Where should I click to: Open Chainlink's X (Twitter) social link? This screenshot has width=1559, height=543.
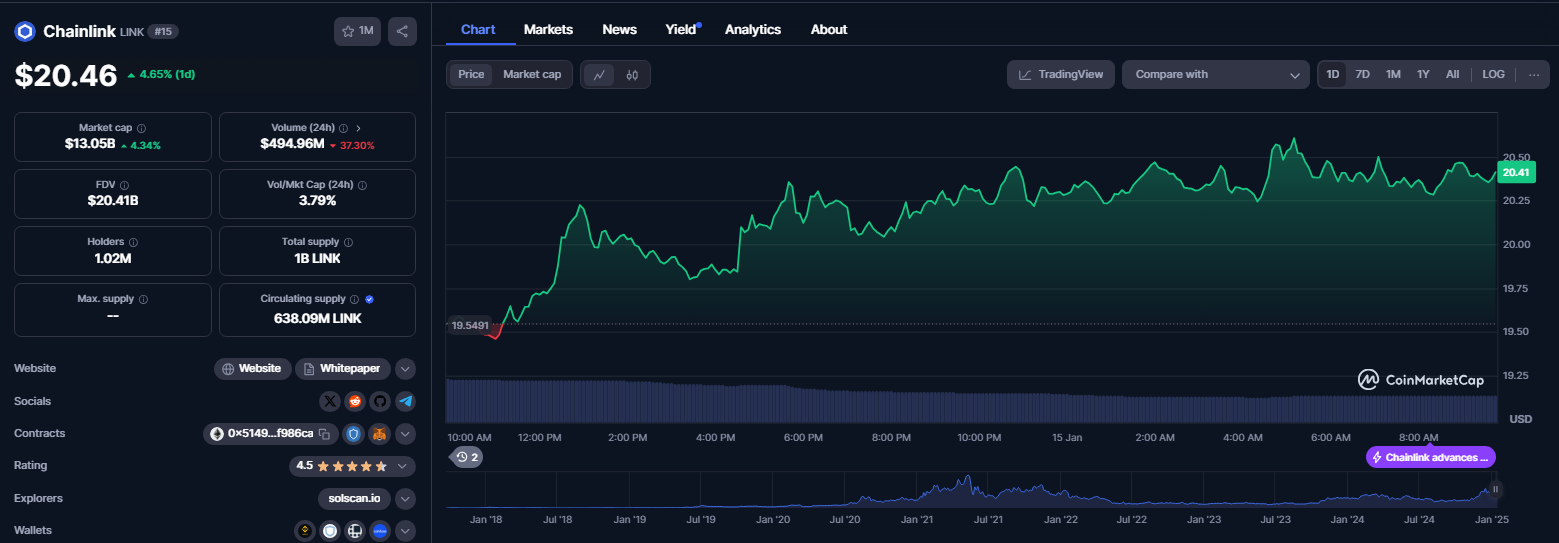click(330, 401)
